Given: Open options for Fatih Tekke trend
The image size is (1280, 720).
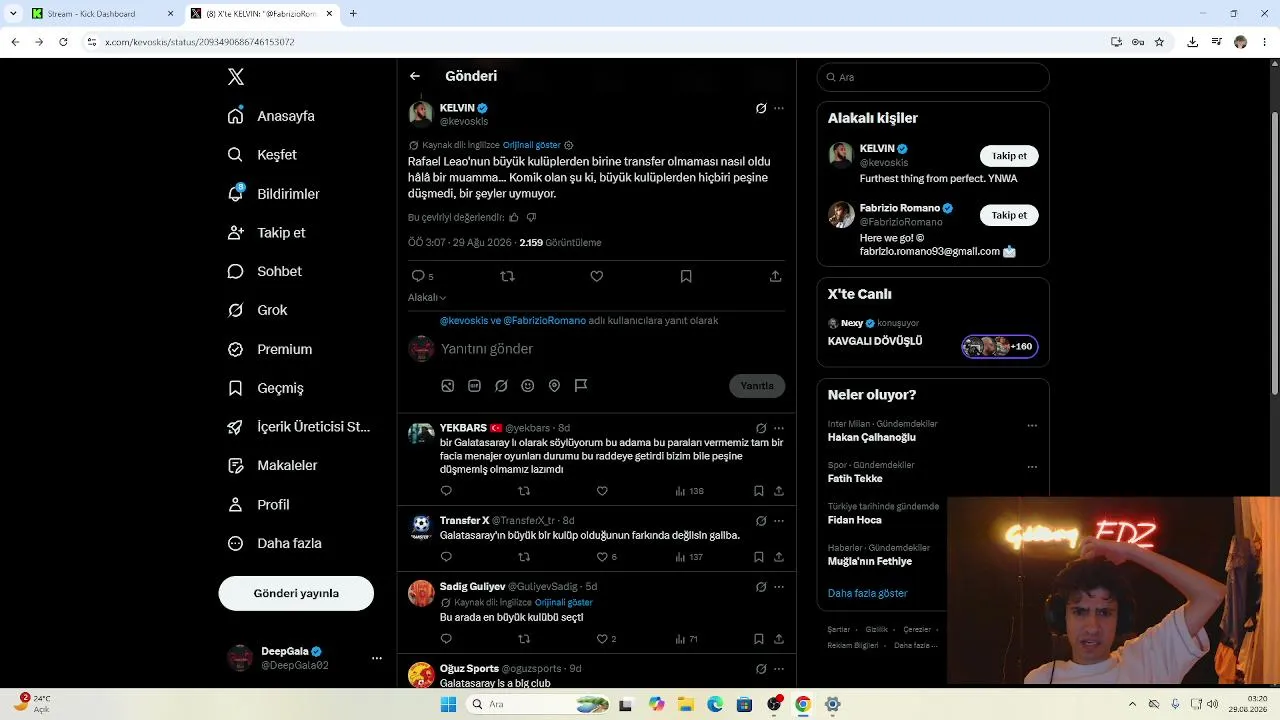Looking at the screenshot, I should pyautogui.click(x=1032, y=467).
